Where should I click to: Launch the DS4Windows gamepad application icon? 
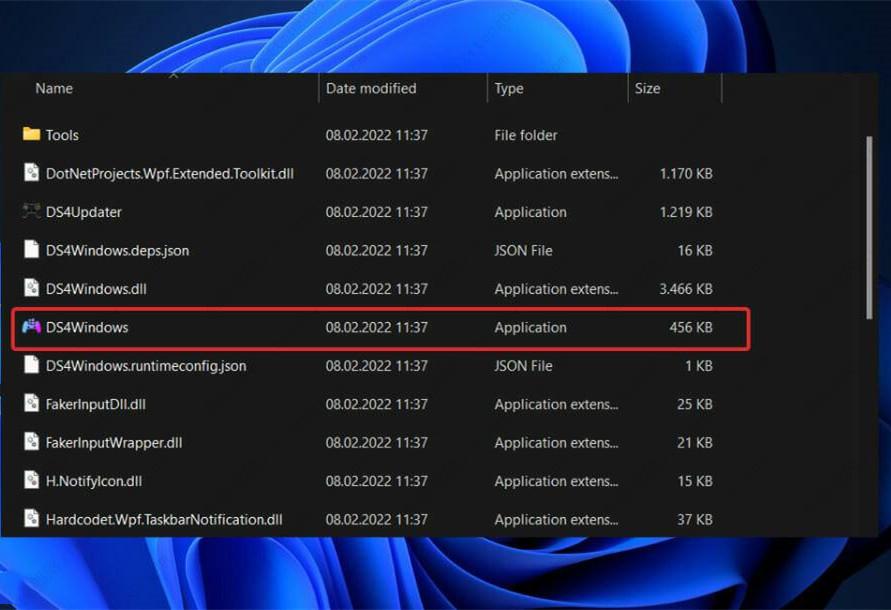tap(31, 327)
